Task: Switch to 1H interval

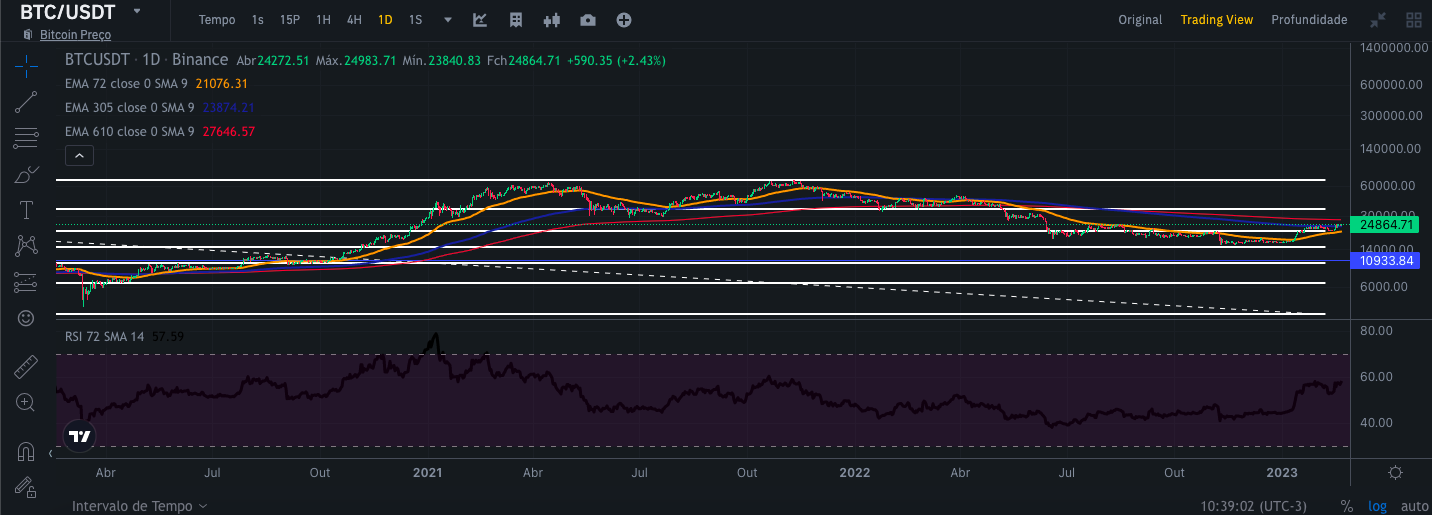Action: click(323, 20)
